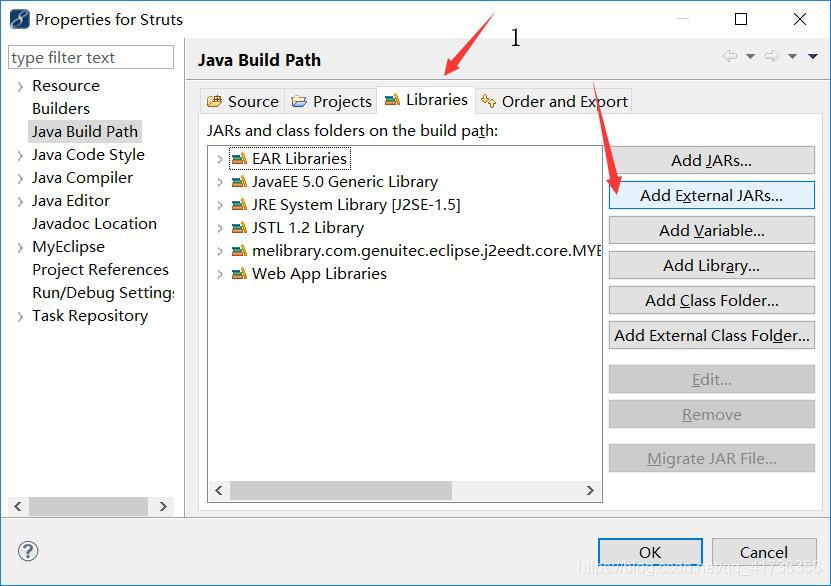Click the Source tab folder icon

(x=215, y=101)
